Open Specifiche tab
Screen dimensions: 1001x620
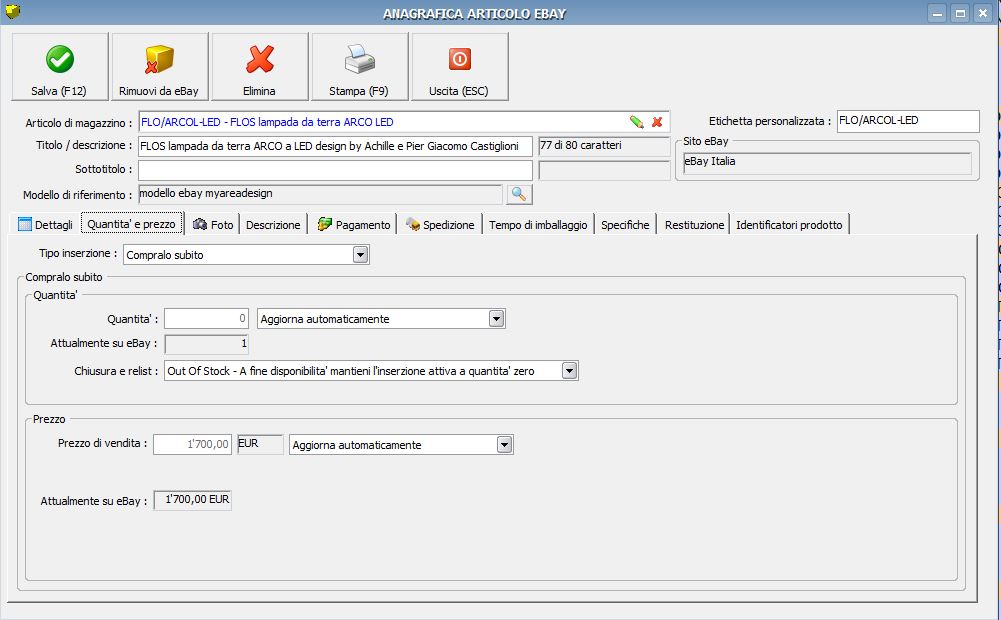(x=625, y=225)
